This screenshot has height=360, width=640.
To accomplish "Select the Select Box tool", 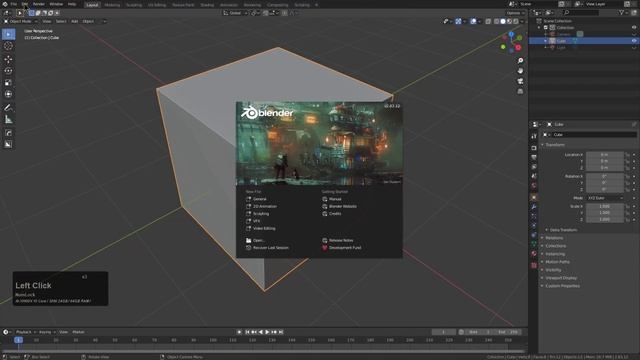I will pyautogui.click(x=8, y=34).
